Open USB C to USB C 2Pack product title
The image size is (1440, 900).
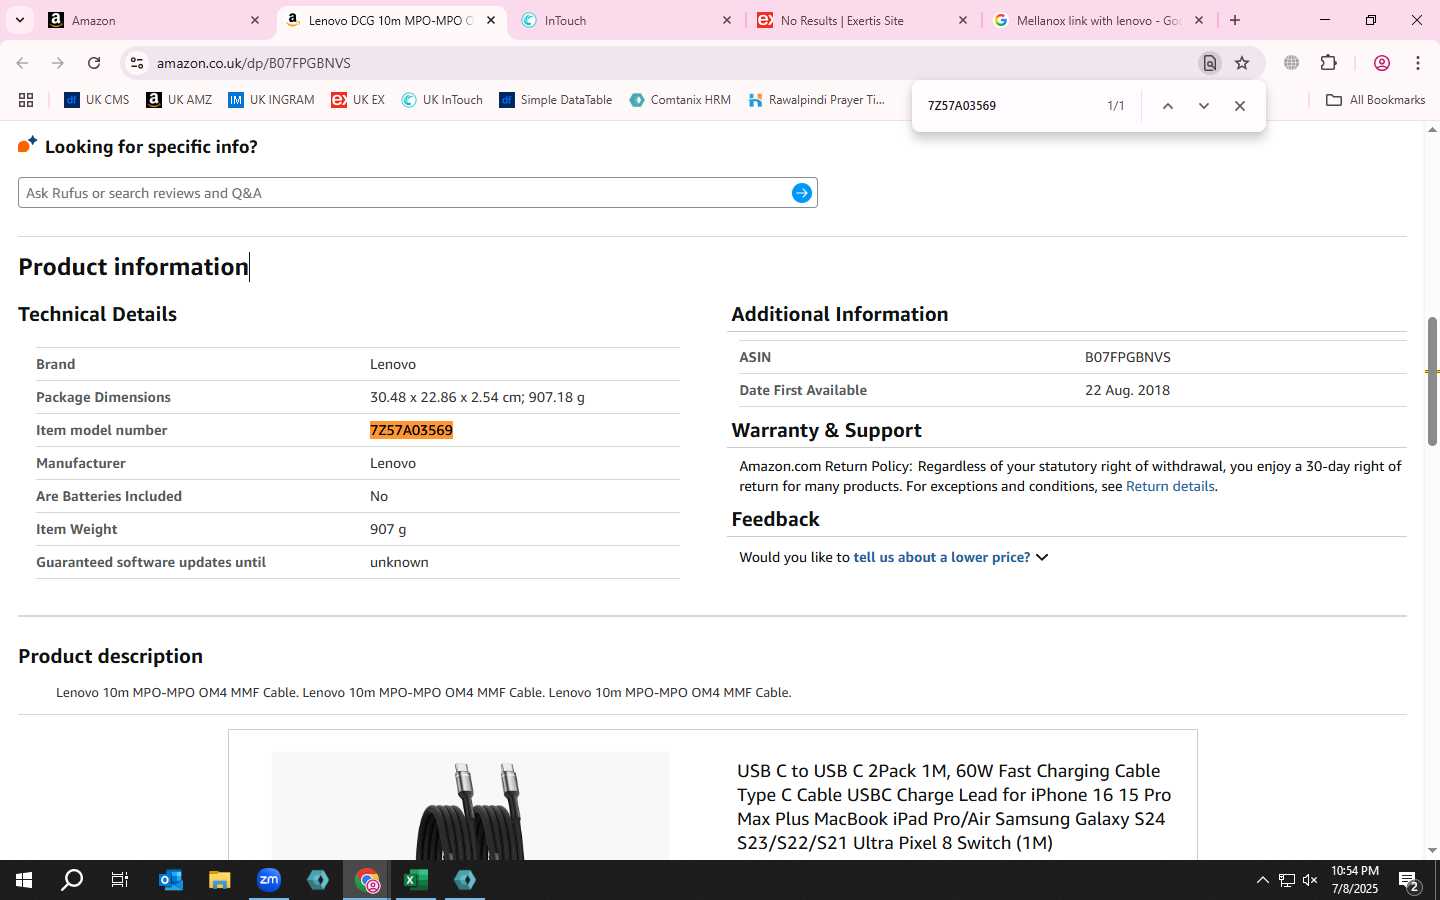coord(954,807)
